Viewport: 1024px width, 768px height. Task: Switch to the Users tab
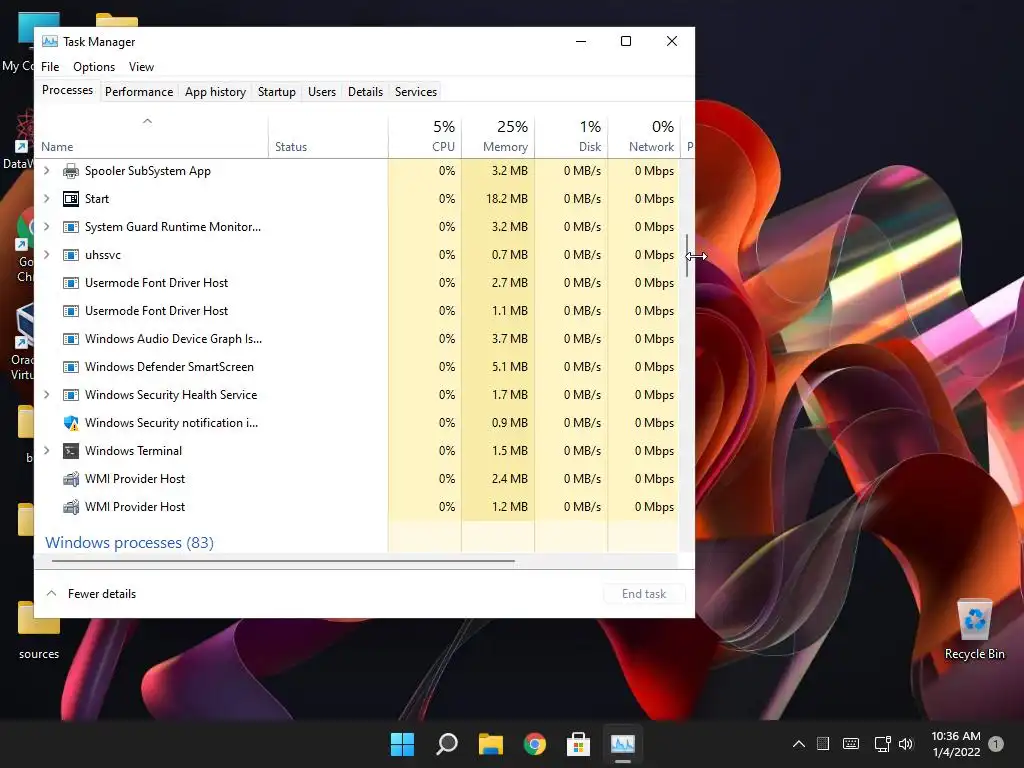click(x=322, y=92)
